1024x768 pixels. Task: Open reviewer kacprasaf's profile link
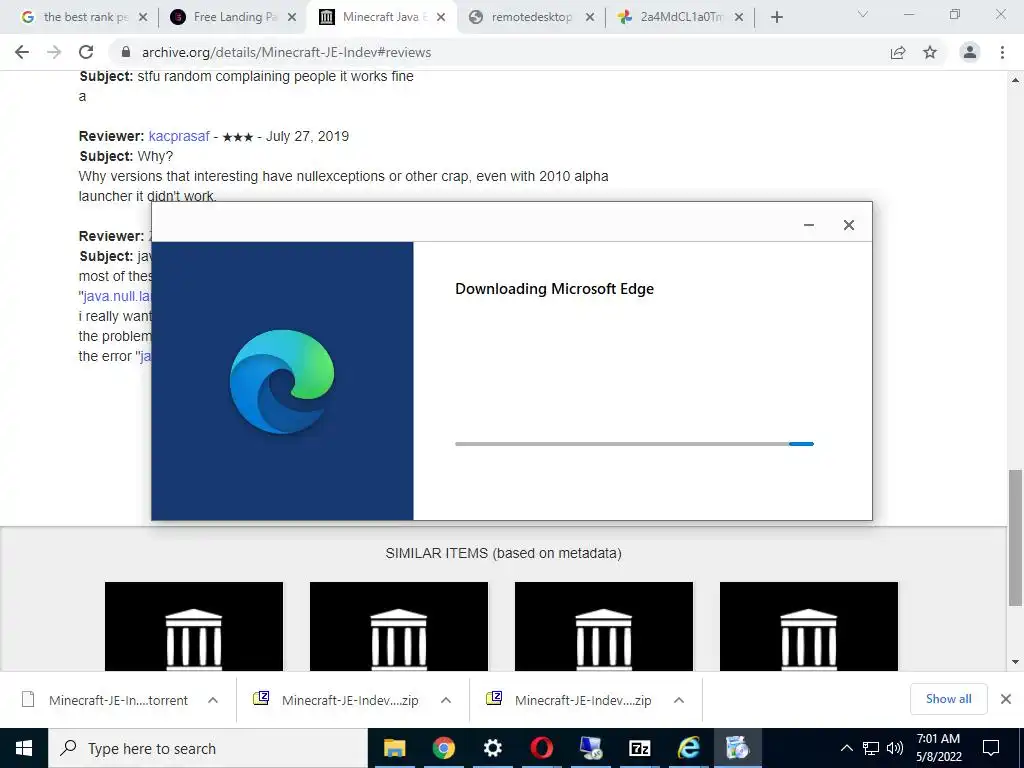179,136
